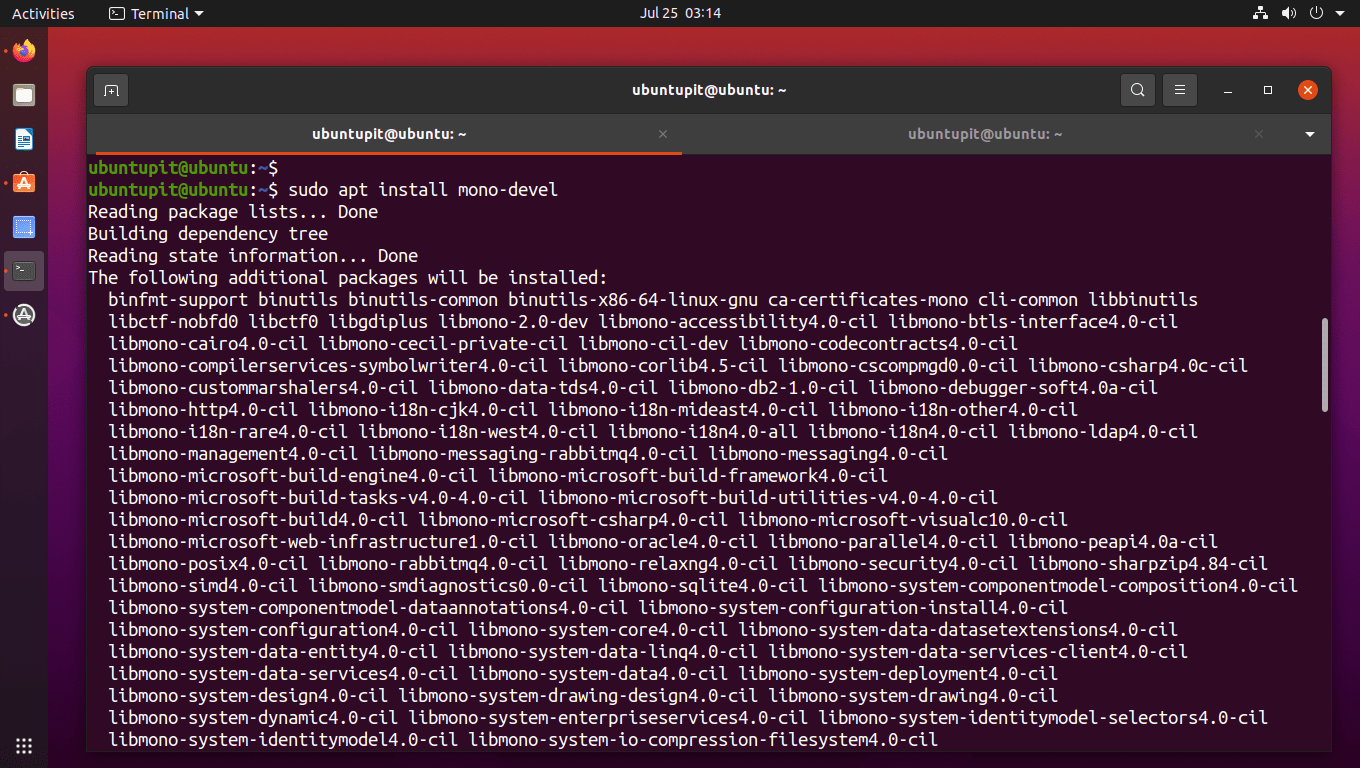
Task: Expand the tab list dropdown arrow
Action: 1309,133
